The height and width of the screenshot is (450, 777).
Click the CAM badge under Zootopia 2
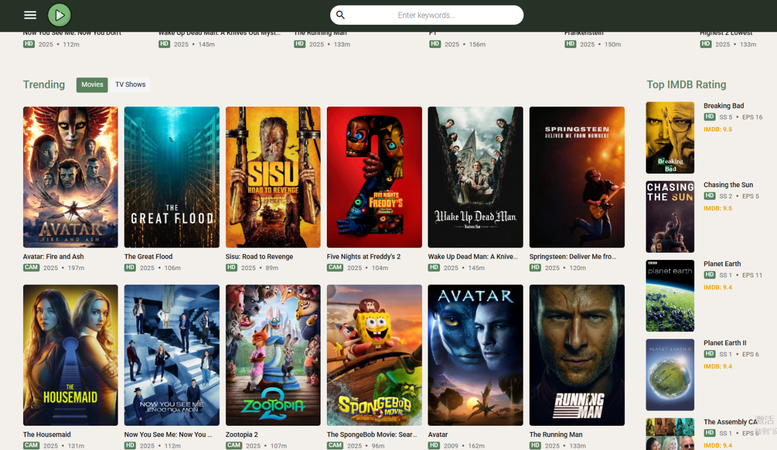pyautogui.click(x=233, y=446)
